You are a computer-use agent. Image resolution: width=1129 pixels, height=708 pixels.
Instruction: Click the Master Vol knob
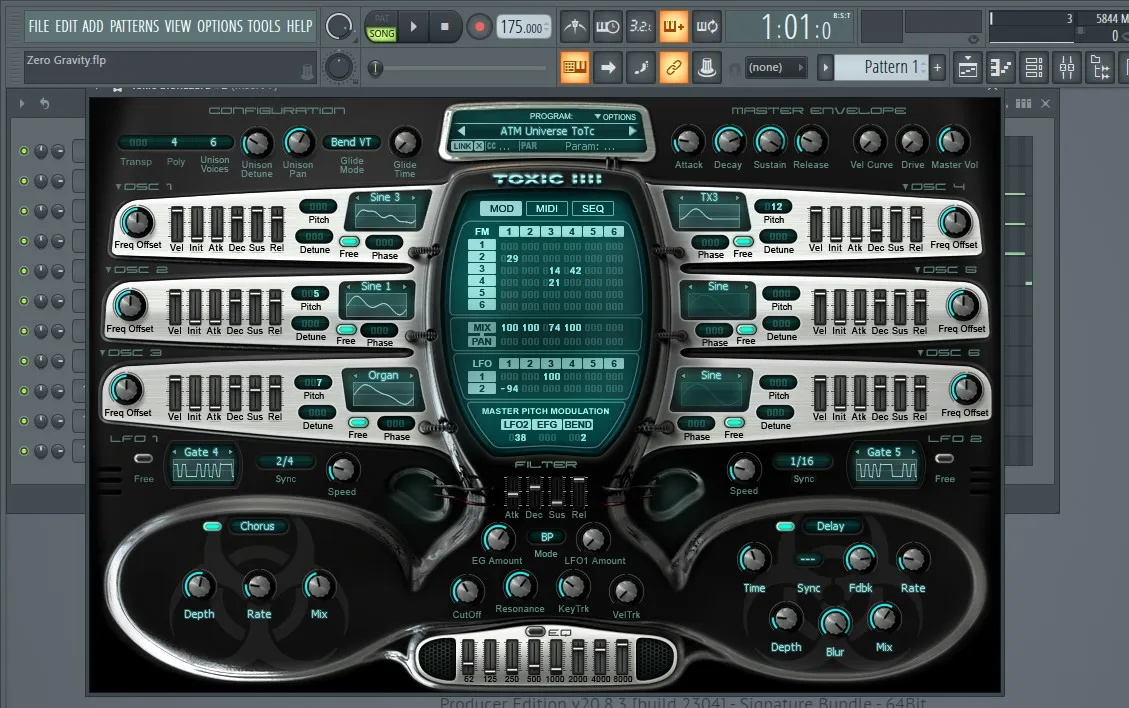[953, 141]
